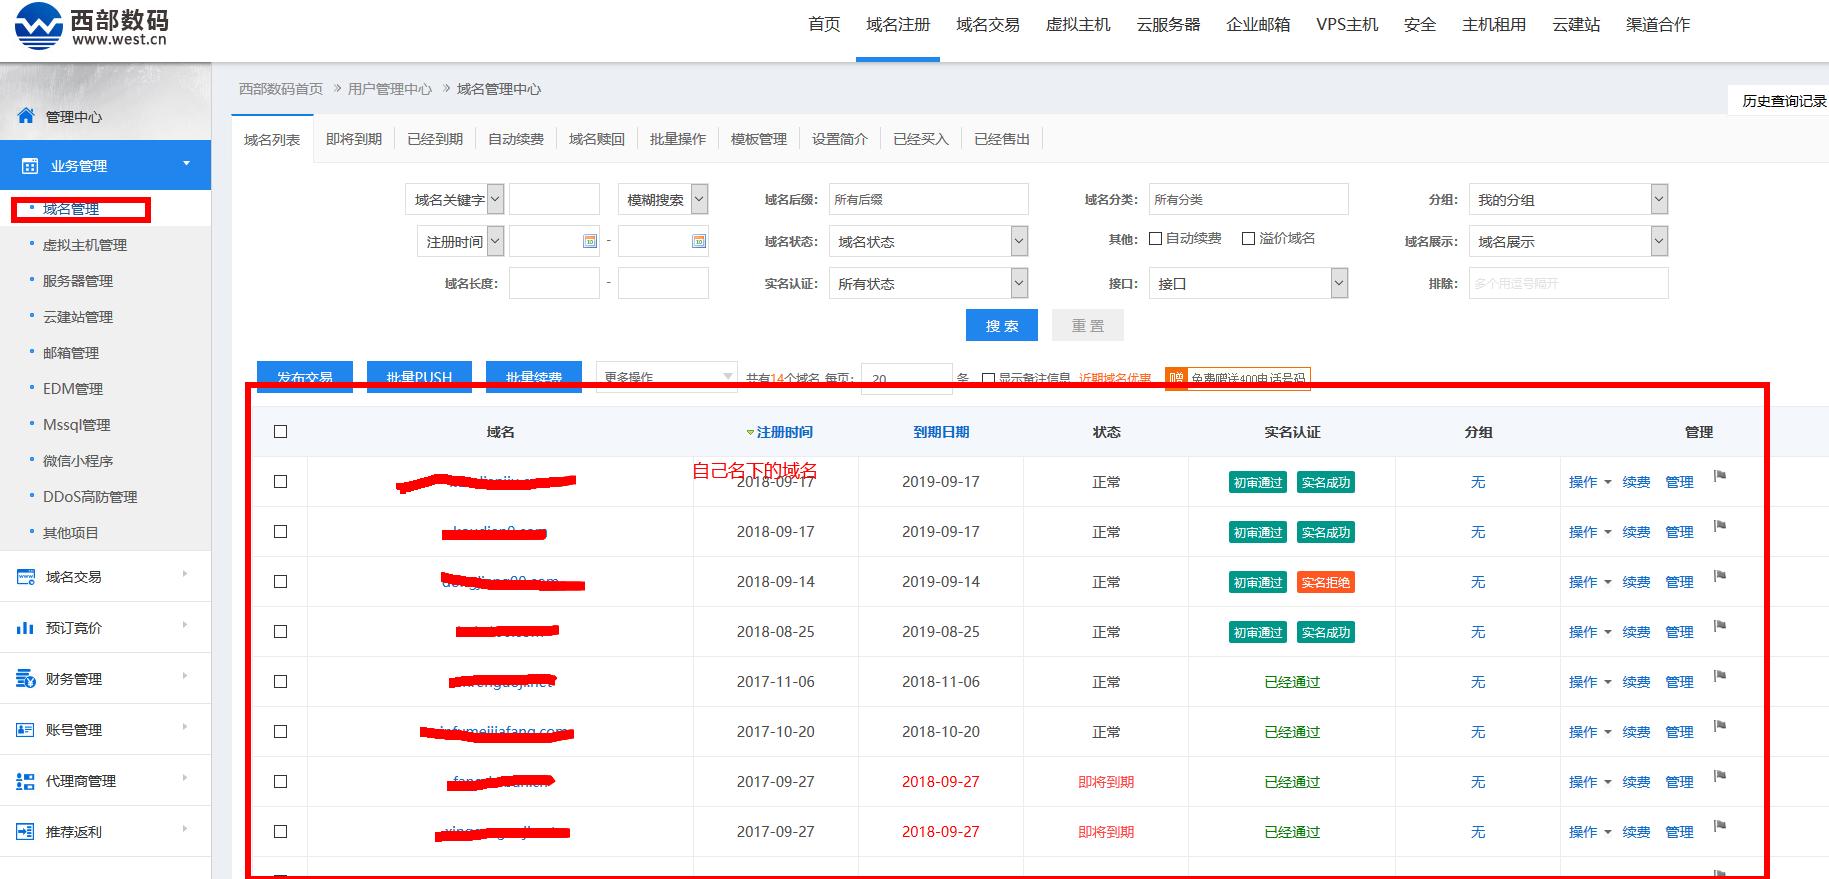The height and width of the screenshot is (879, 1829).
Task: Check the row registered 2017-11-06
Action: tap(281, 682)
